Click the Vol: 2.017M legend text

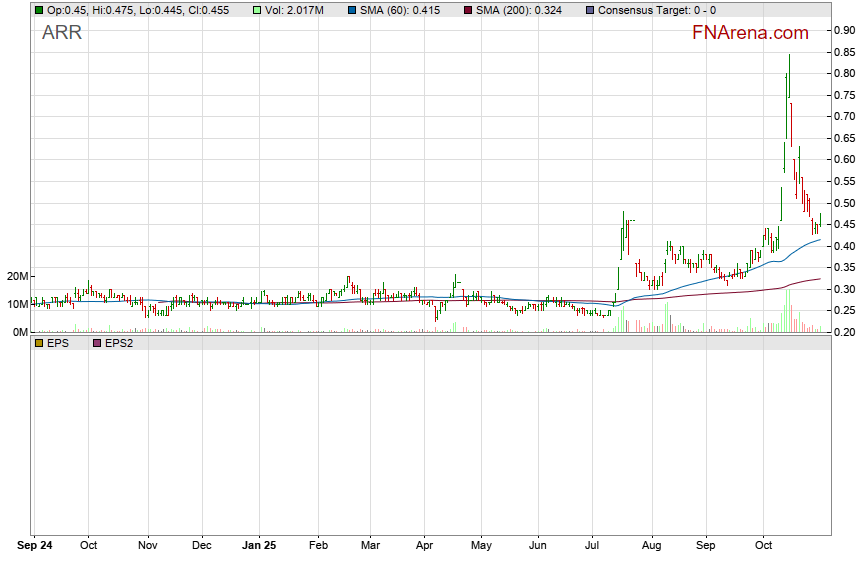(294, 10)
